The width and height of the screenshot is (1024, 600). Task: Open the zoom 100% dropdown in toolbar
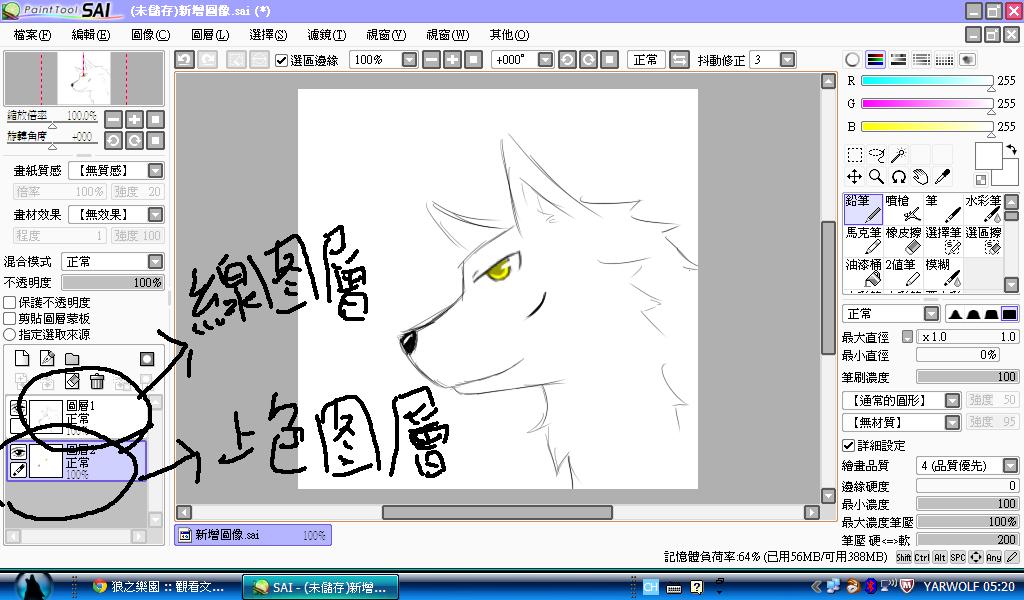pos(409,60)
